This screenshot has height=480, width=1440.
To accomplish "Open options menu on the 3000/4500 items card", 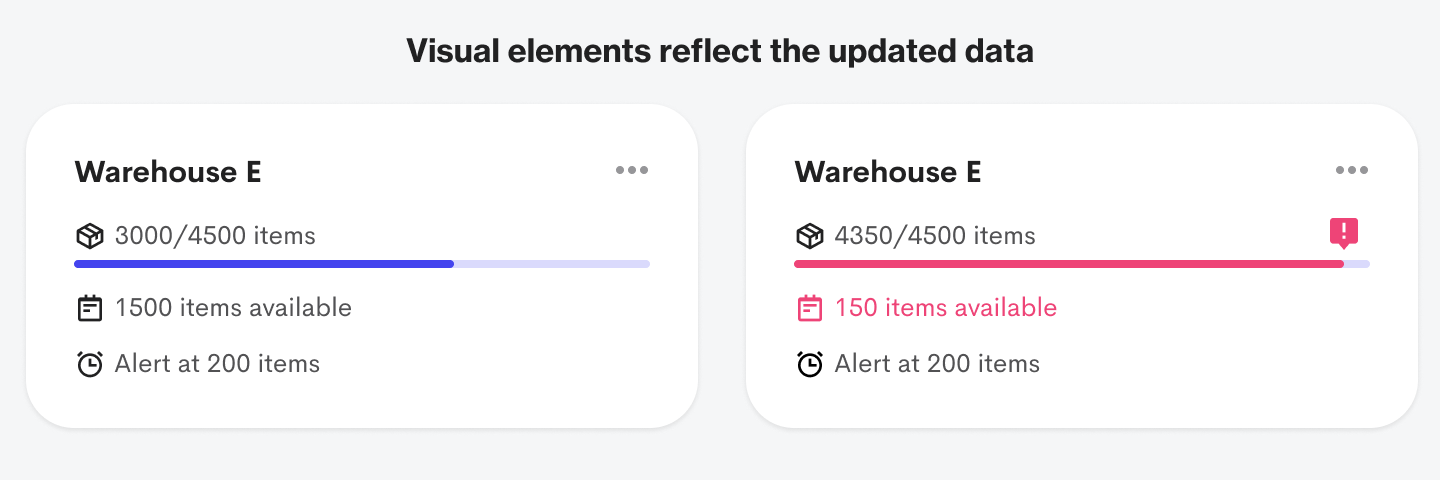I will (x=632, y=171).
